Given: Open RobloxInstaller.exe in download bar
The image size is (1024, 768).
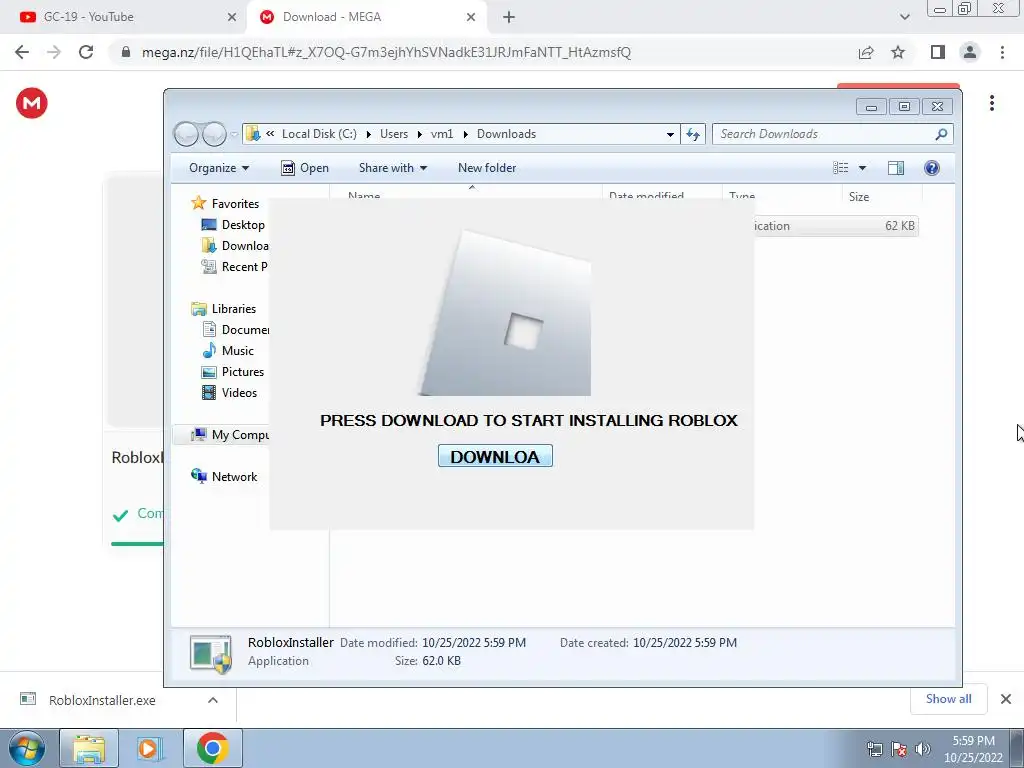Looking at the screenshot, I should [102, 700].
